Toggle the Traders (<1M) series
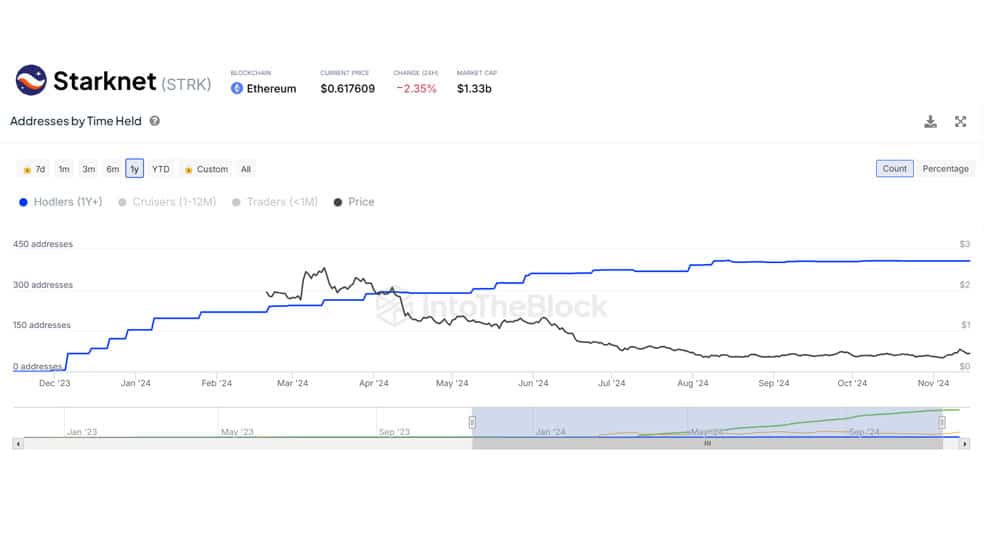This screenshot has height=554, width=984. click(x=275, y=202)
